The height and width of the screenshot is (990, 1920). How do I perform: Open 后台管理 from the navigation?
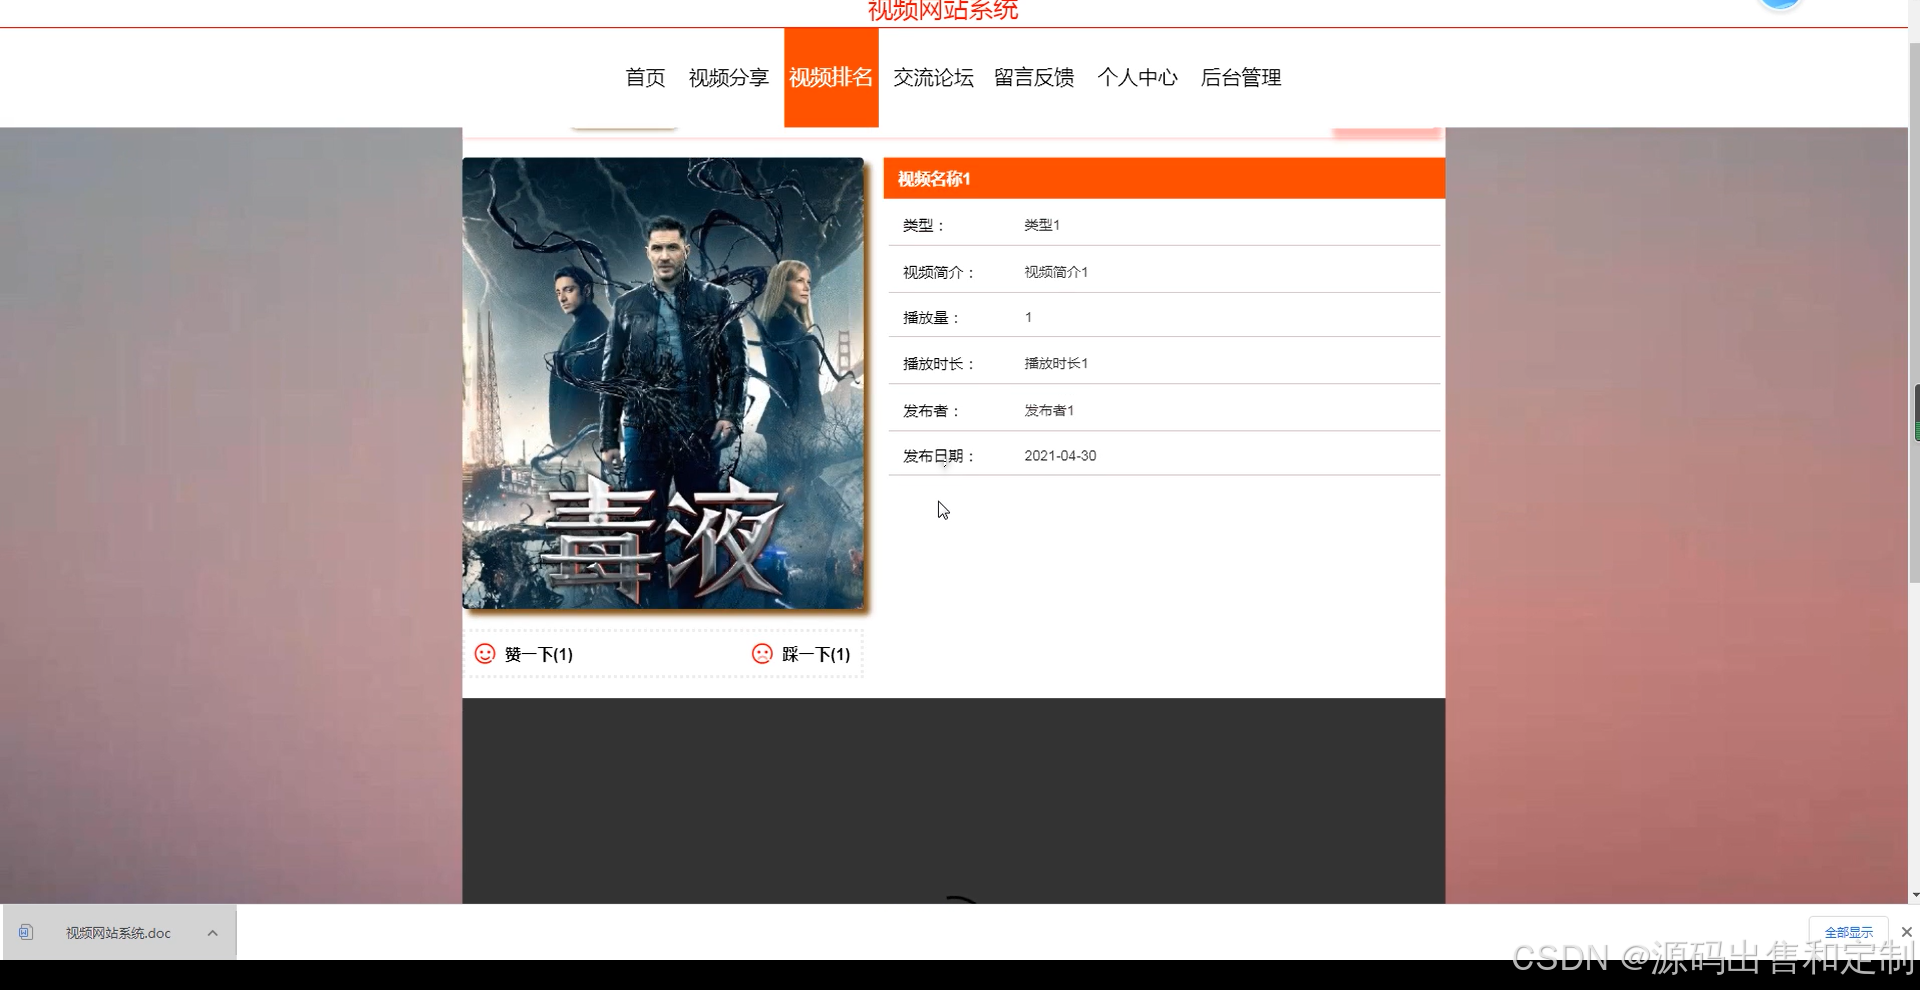1240,78
